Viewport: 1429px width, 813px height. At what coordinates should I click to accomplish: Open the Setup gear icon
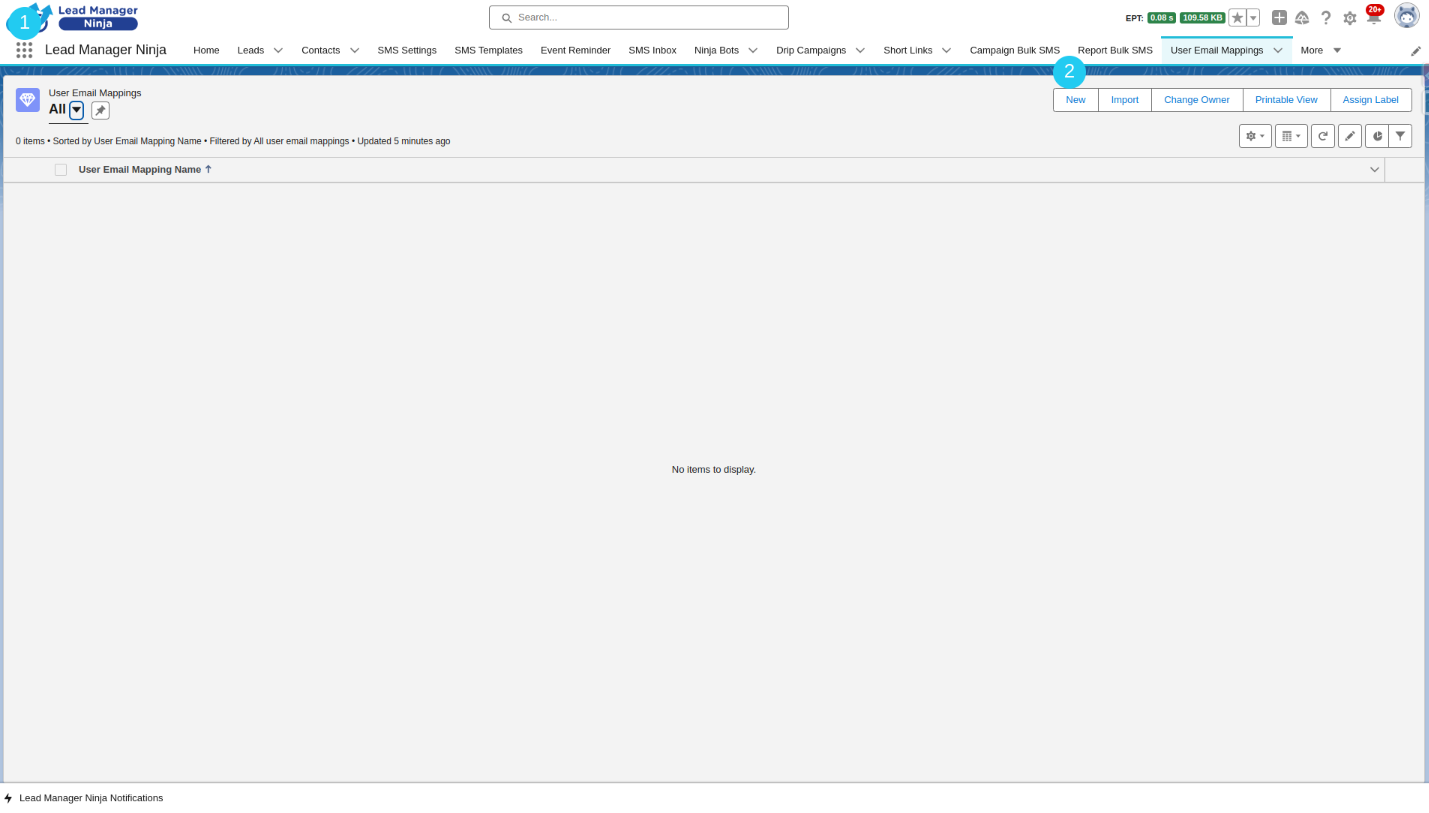pyautogui.click(x=1350, y=18)
